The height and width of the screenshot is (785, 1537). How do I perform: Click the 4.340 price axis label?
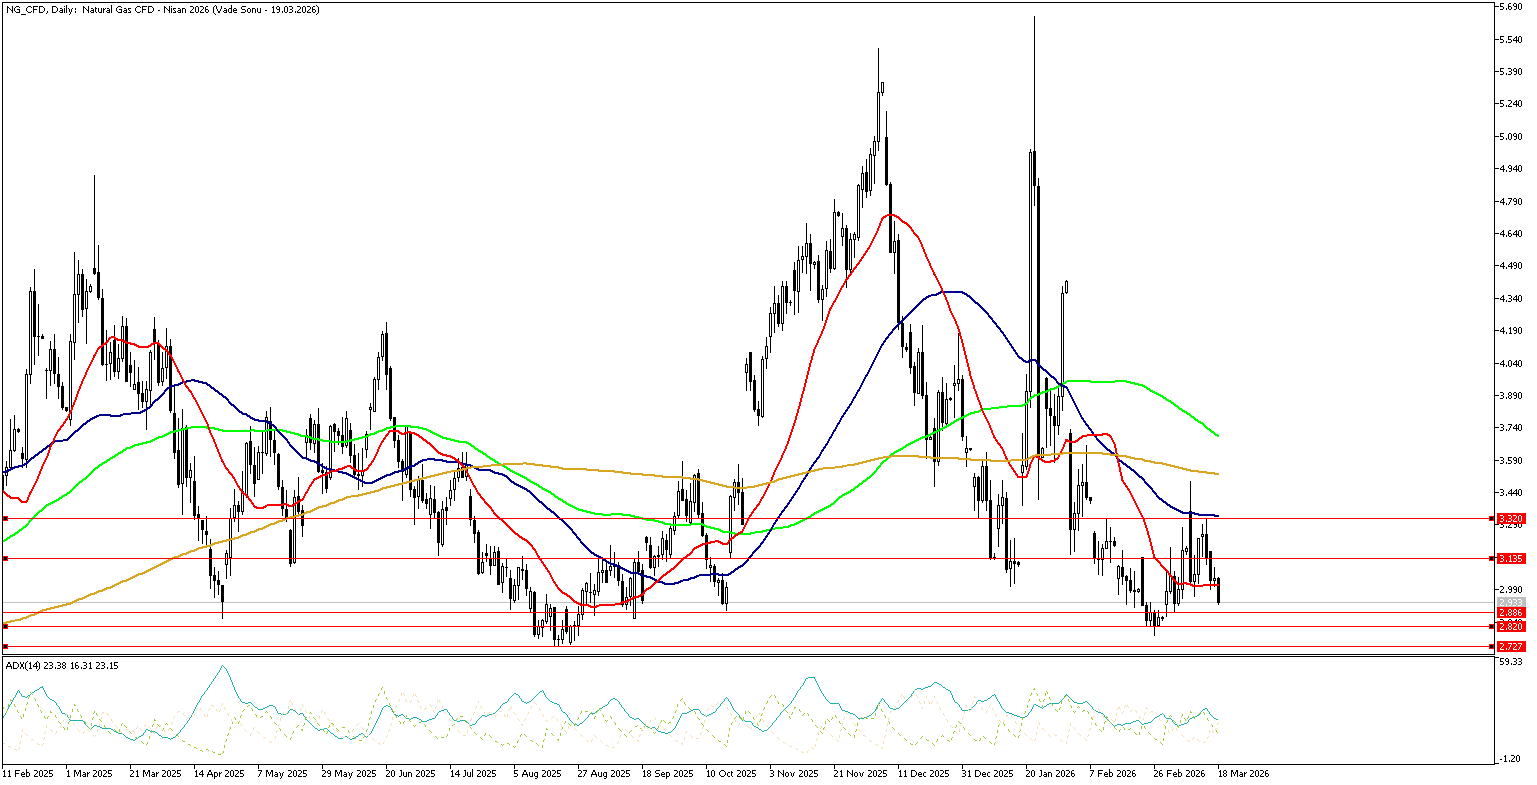1510,298
